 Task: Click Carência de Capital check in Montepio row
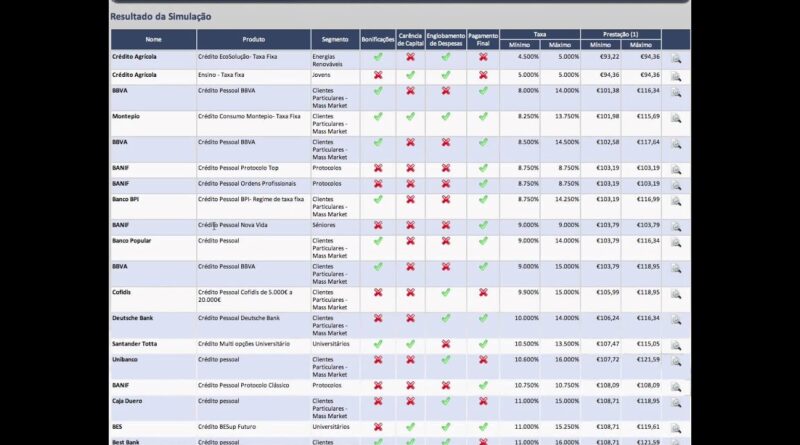click(410, 116)
